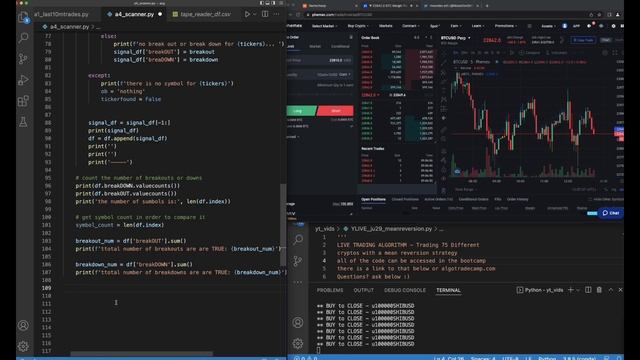
Task: Open Testing flask icon in left VS Code
Action: click(x=23, y=122)
